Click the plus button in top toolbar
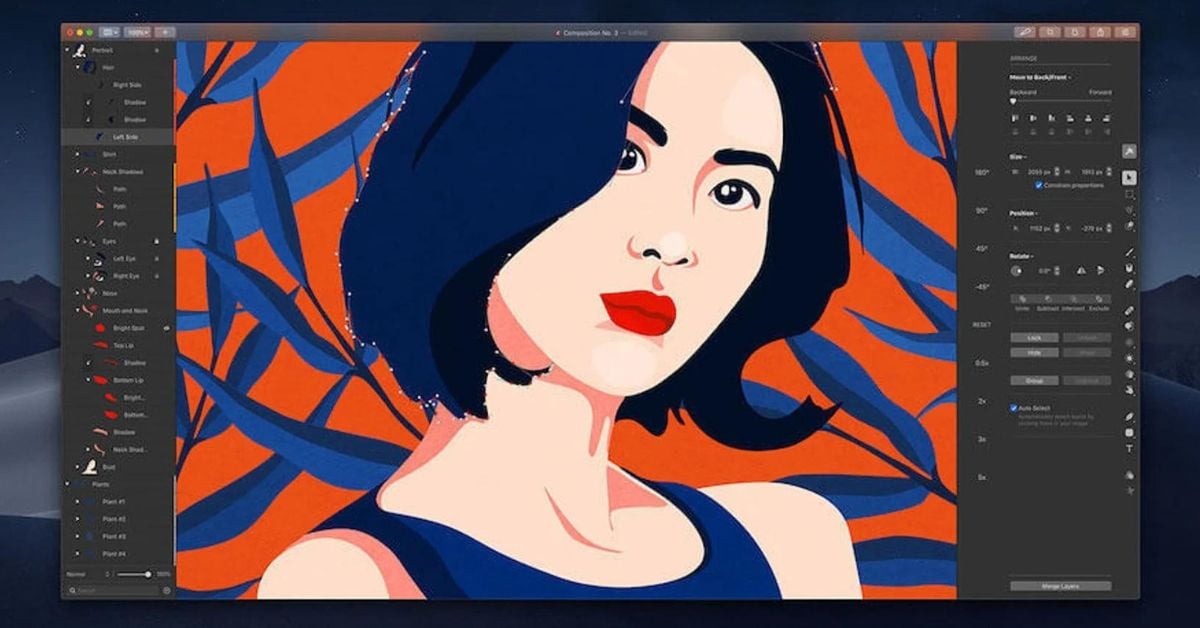Image resolution: width=1200 pixels, height=628 pixels. [x=165, y=32]
